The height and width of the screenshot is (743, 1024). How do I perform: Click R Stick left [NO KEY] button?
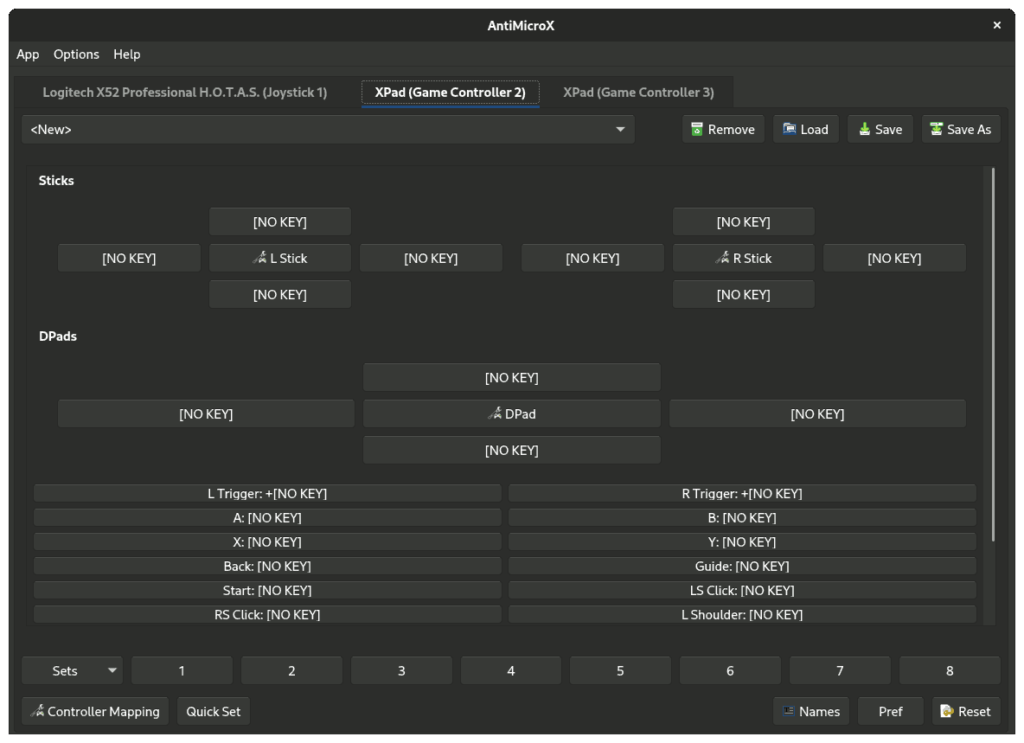click(x=592, y=258)
